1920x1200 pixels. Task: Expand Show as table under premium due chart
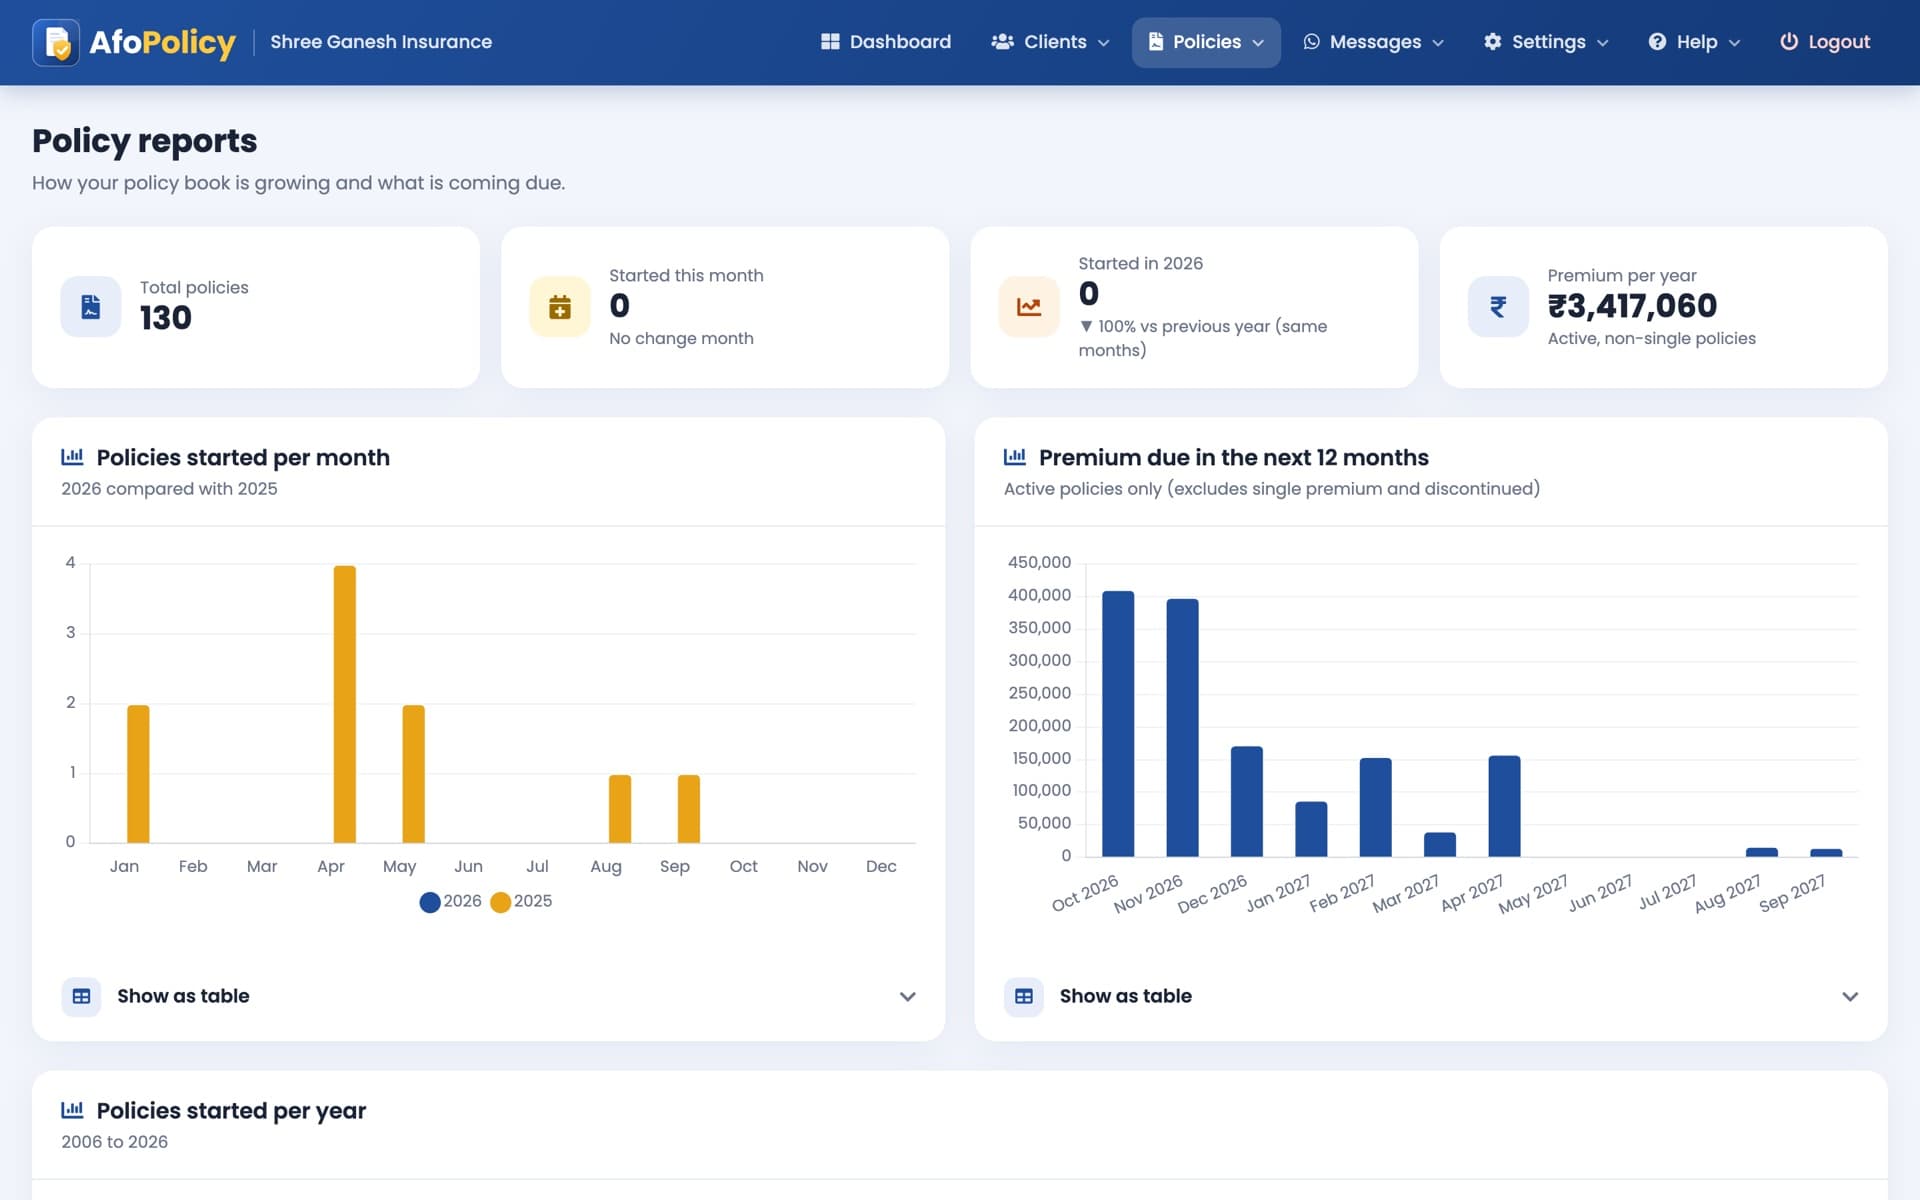[x=1431, y=996]
